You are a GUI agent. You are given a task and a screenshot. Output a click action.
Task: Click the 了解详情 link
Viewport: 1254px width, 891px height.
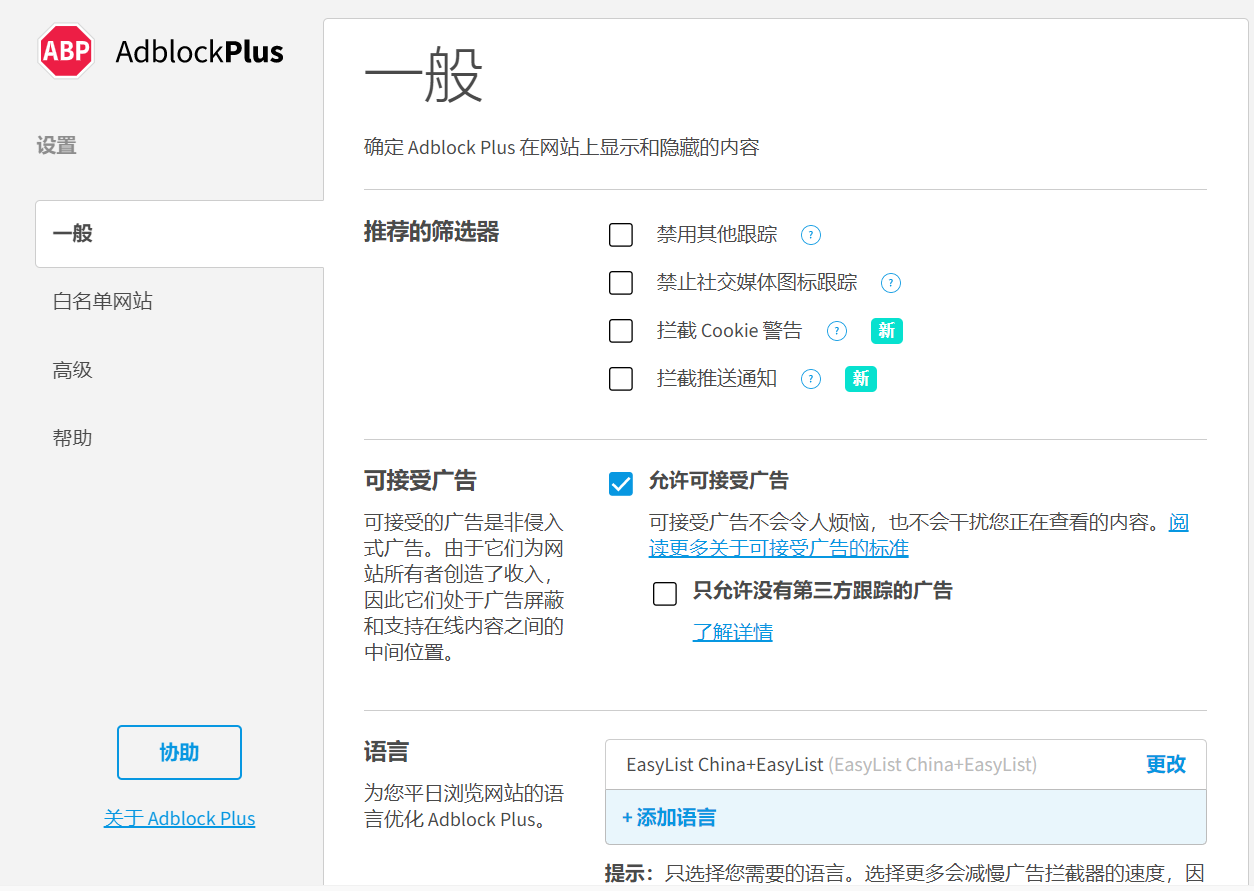tap(733, 632)
